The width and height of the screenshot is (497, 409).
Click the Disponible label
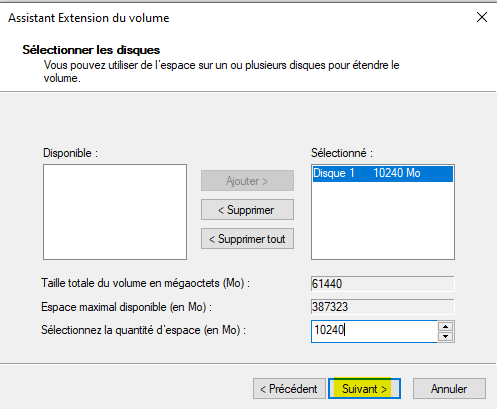(70, 153)
